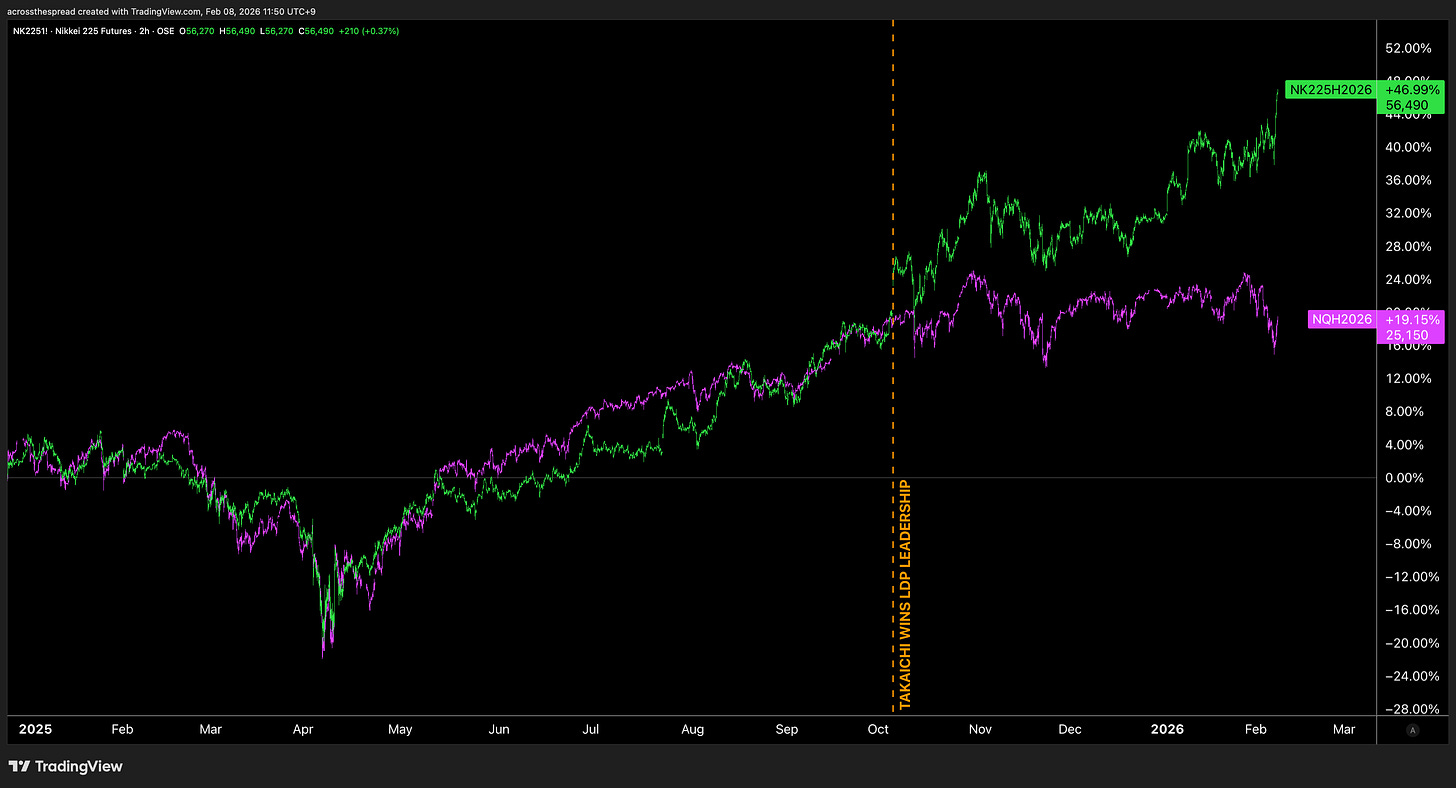Click the "Jul" time axis label
The width and height of the screenshot is (1456, 788).
coord(591,730)
